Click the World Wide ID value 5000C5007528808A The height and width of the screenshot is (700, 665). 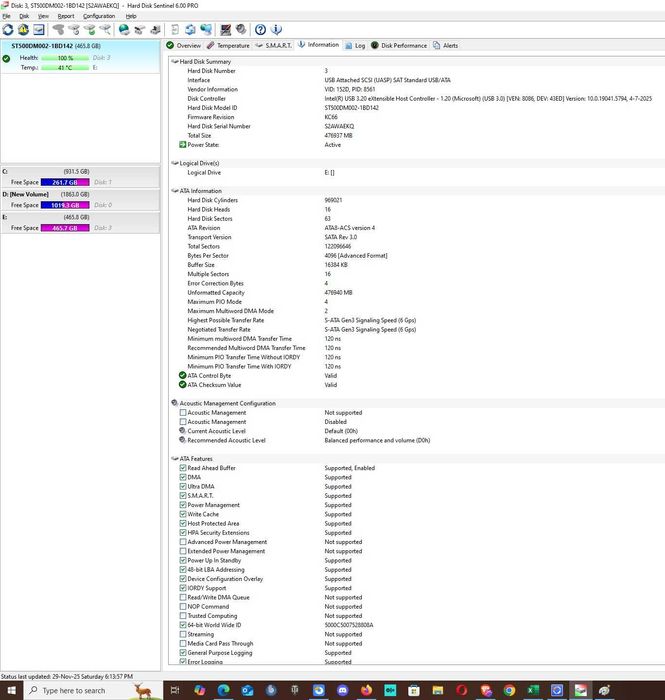click(x=349, y=625)
